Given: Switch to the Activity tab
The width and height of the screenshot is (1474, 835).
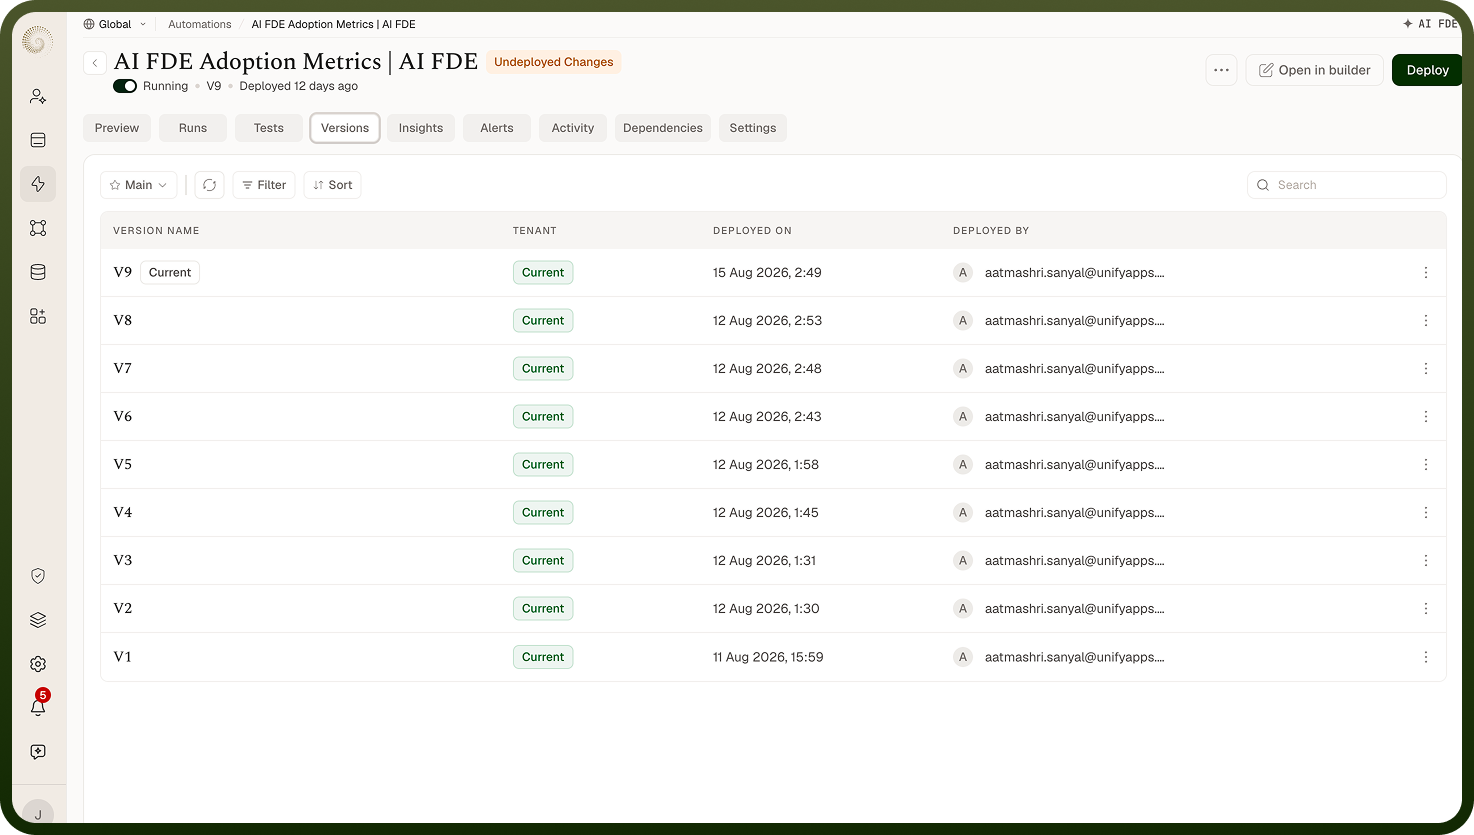Looking at the screenshot, I should (573, 128).
